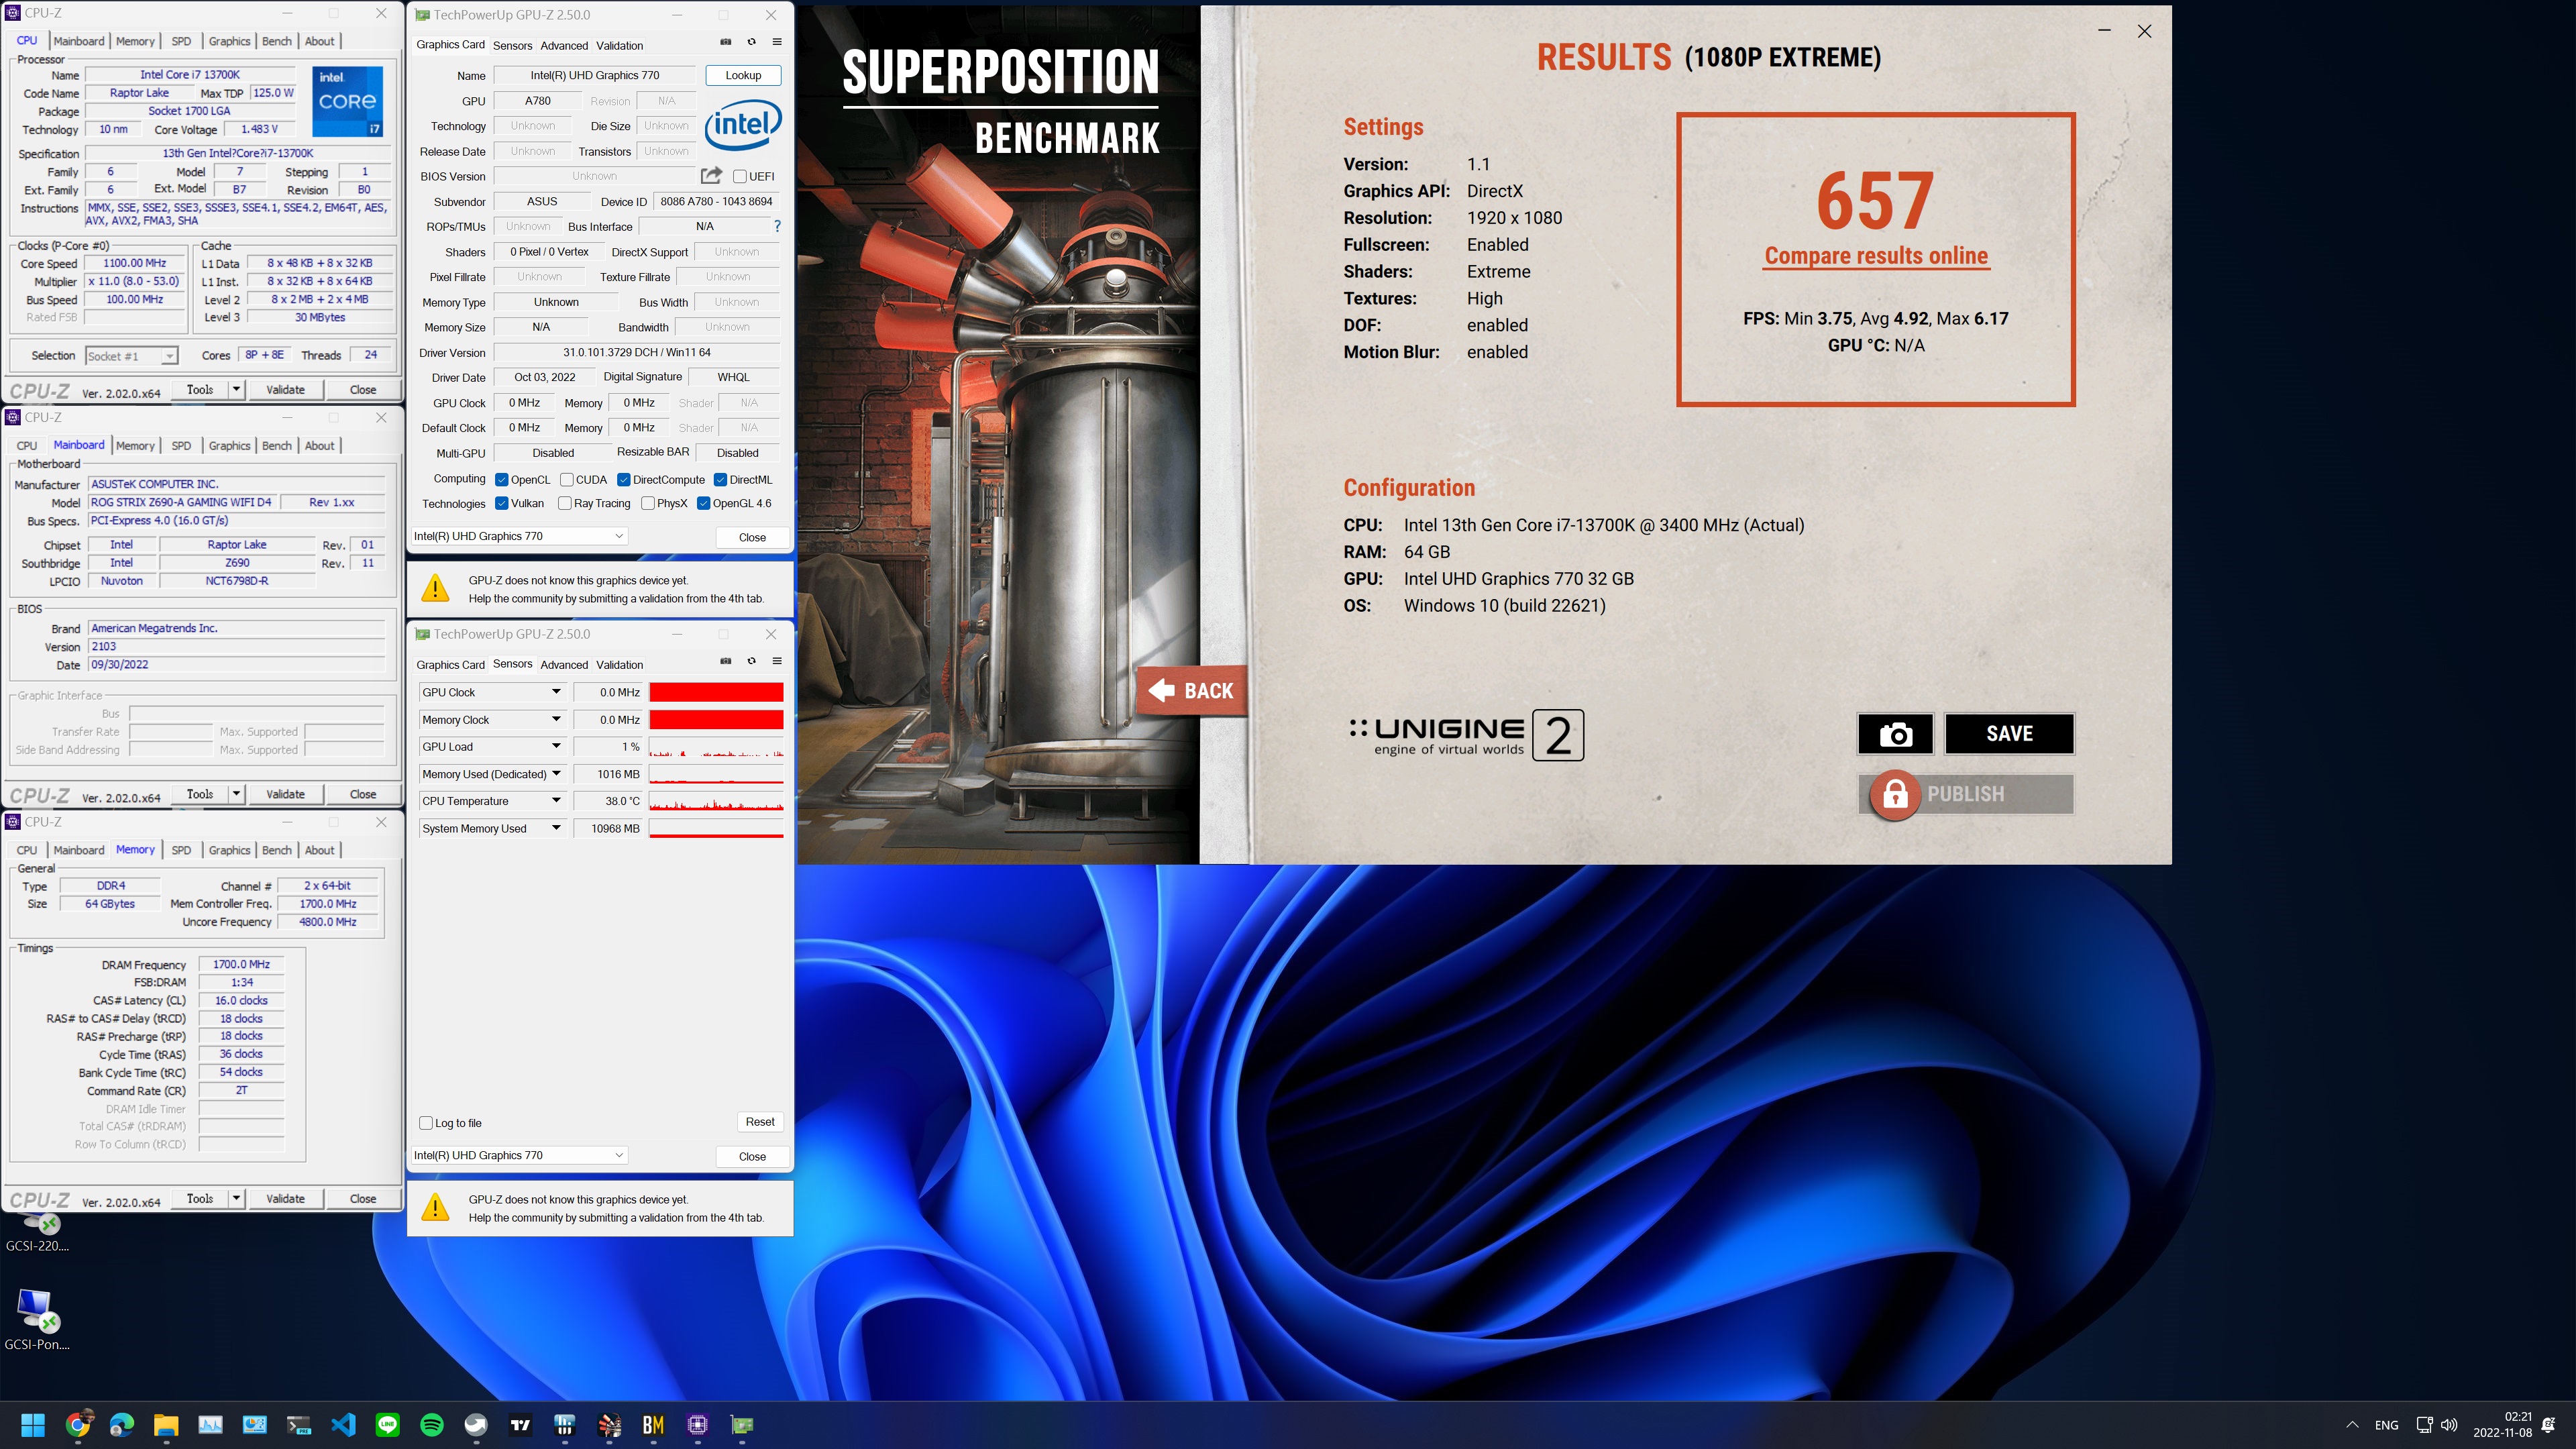Click the GPU Clock red sensor graph
This screenshot has height=1449, width=2576.
(x=716, y=692)
